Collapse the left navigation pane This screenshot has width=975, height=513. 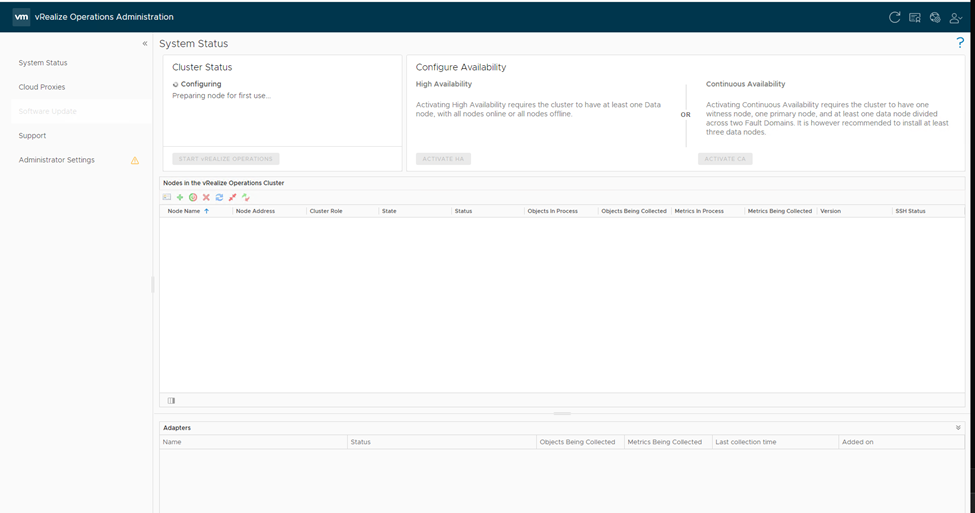pos(145,44)
